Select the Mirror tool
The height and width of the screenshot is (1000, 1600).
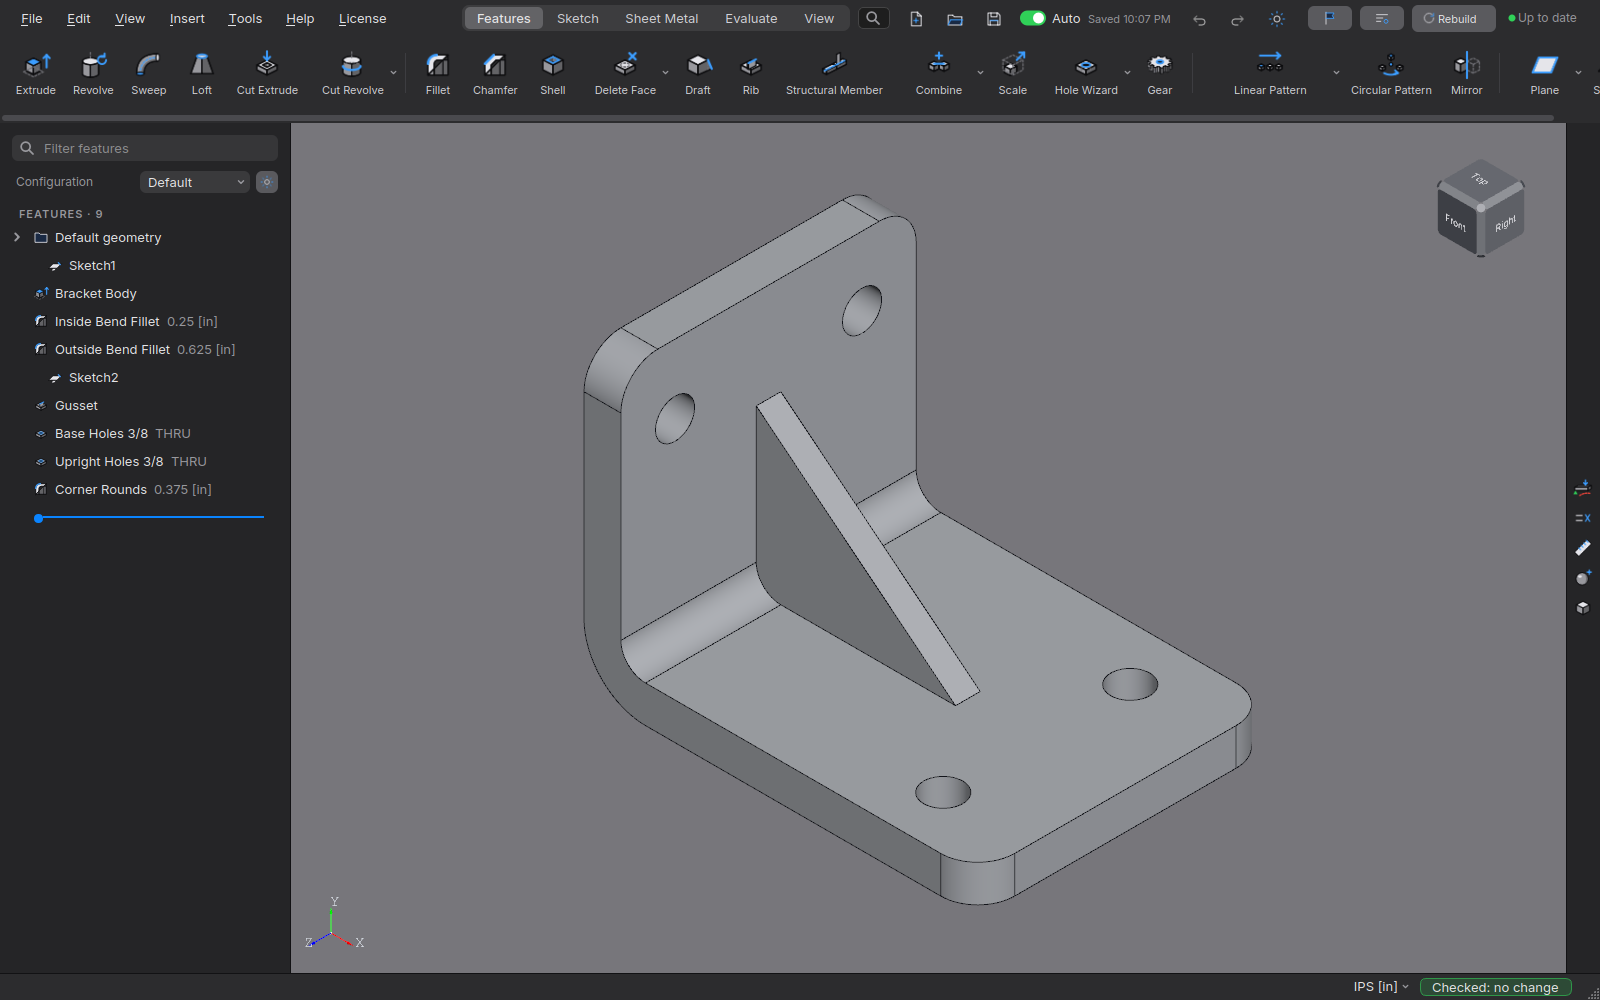pos(1467,75)
